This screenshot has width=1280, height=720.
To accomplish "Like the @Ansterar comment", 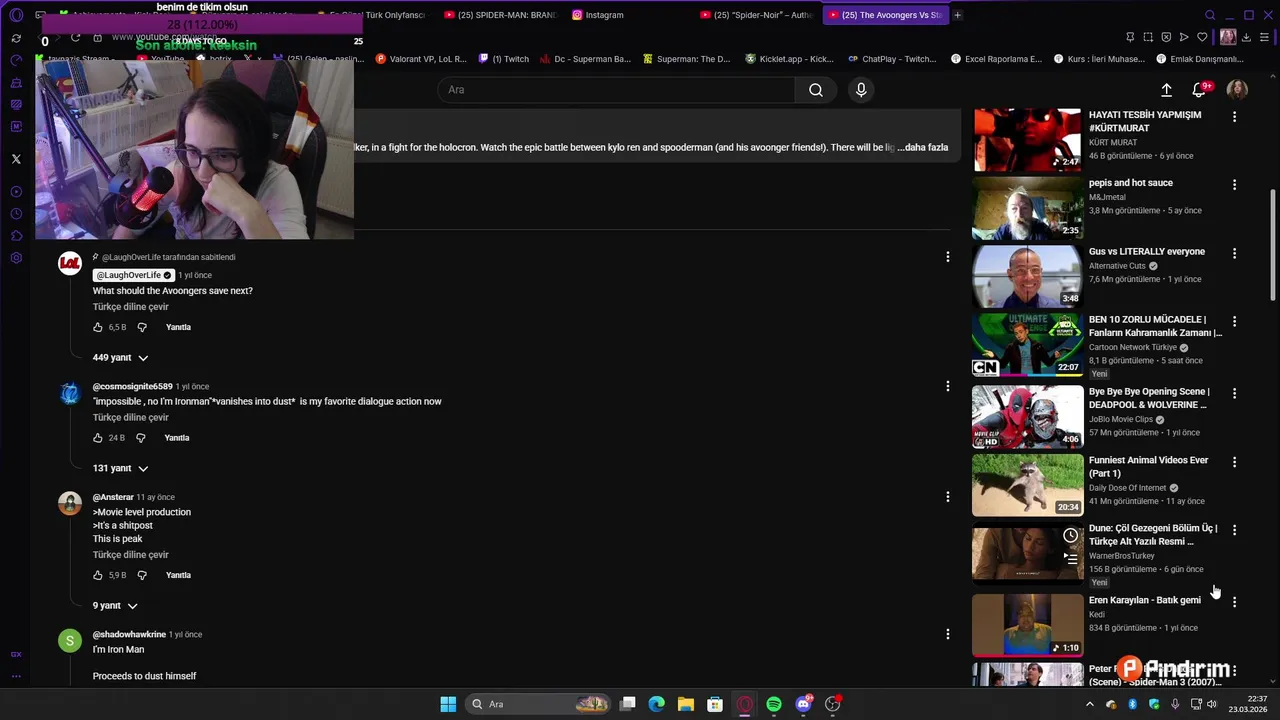I will (98, 575).
